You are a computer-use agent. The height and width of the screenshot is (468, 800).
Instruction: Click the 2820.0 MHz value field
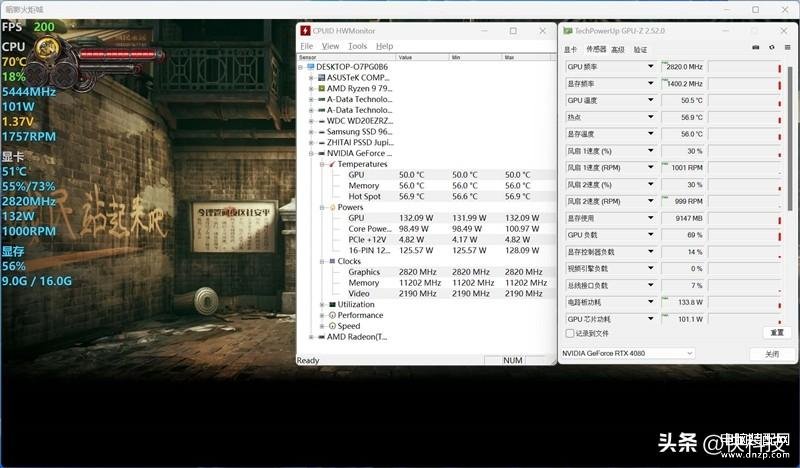683,67
